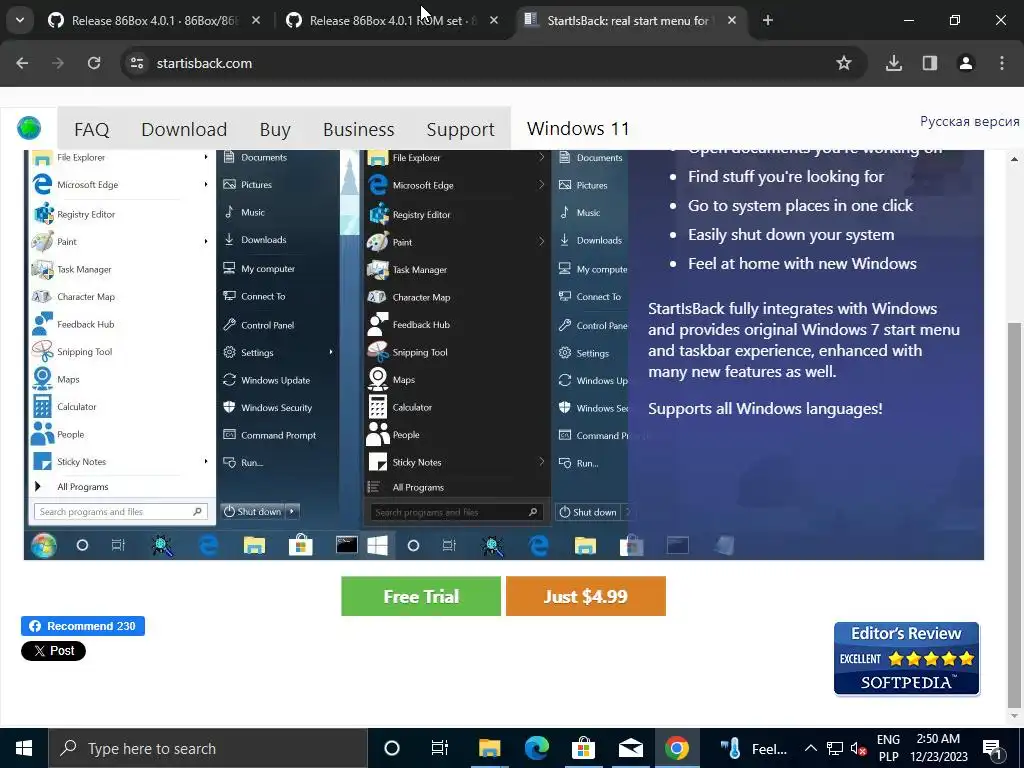The height and width of the screenshot is (768, 1024).
Task: Open Task View icon on taskbar
Action: click(440, 748)
